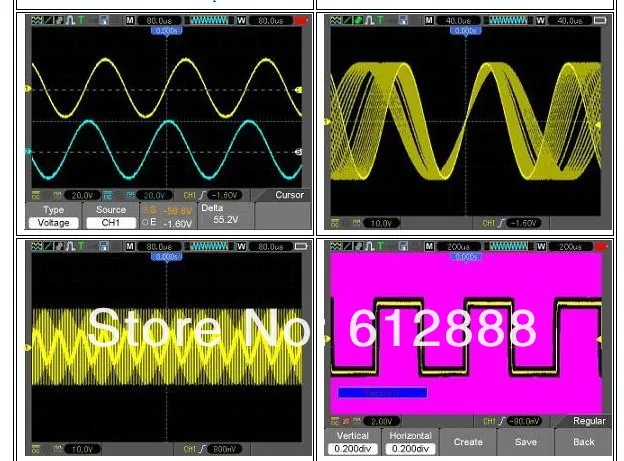Click the W icon in the 40.0us scope toolbar

[x=540, y=20]
